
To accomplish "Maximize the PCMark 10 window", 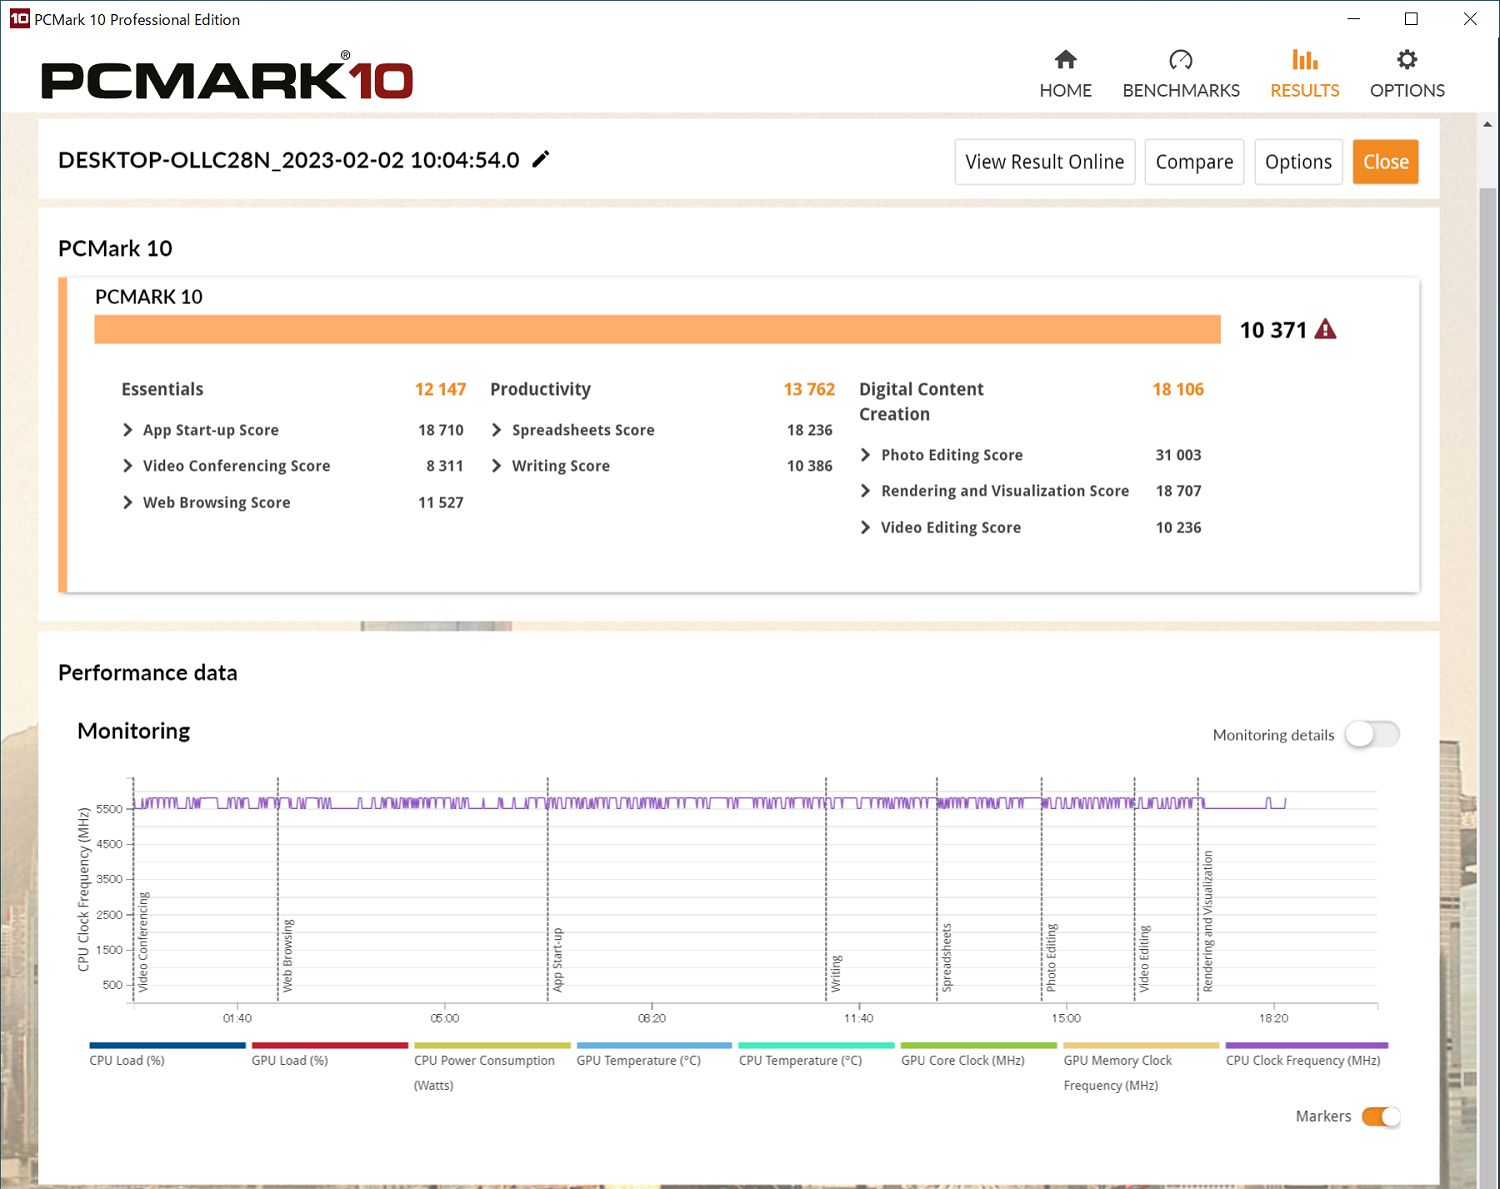I will pyautogui.click(x=1411, y=19).
